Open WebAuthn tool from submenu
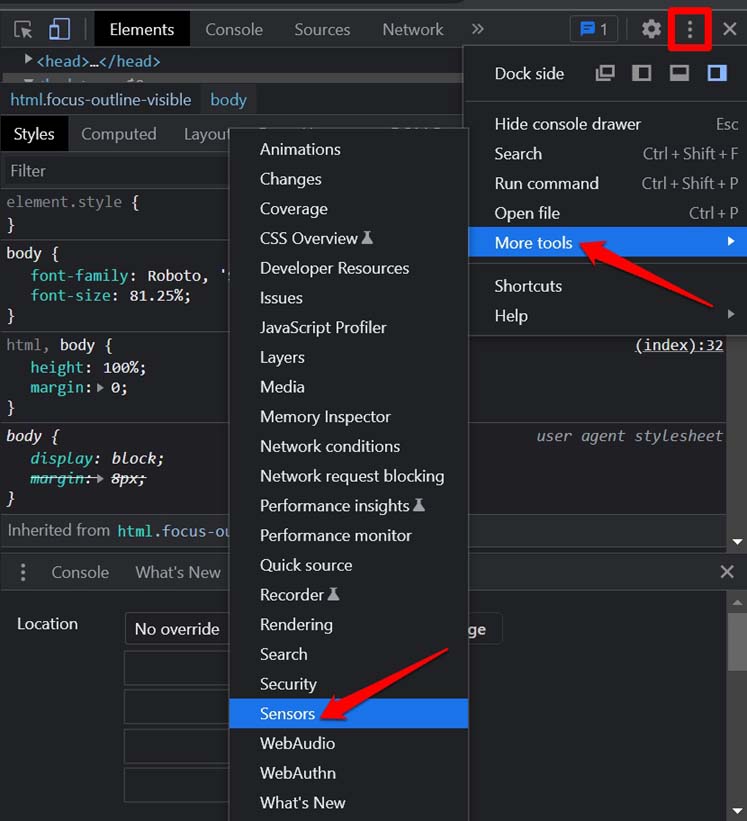 coord(349,773)
